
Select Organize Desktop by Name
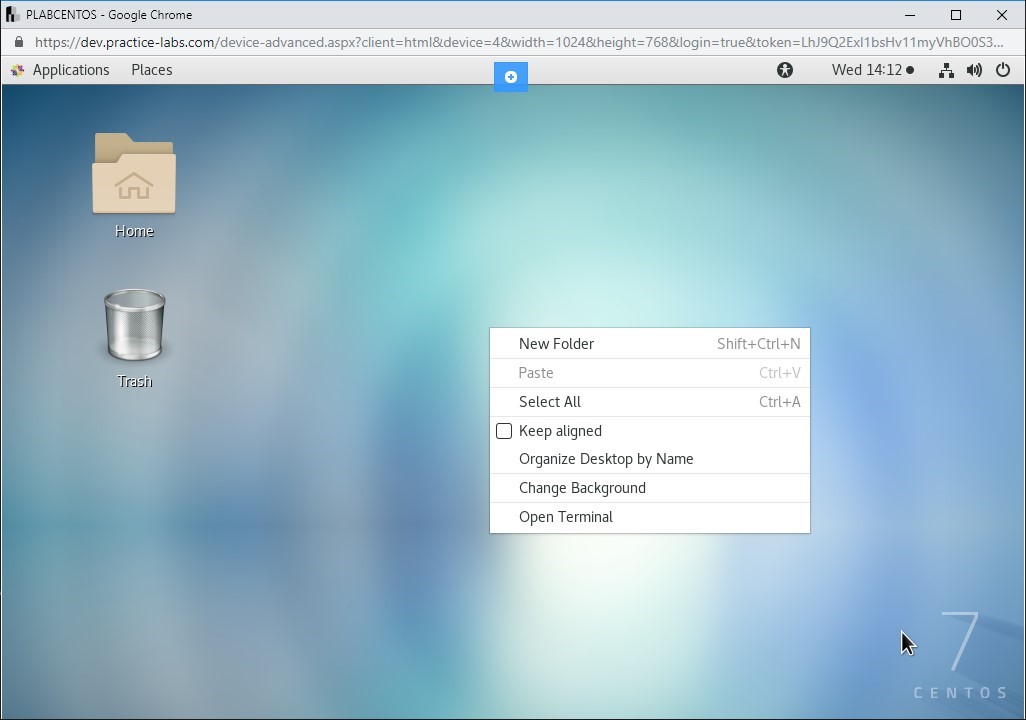tap(605, 459)
